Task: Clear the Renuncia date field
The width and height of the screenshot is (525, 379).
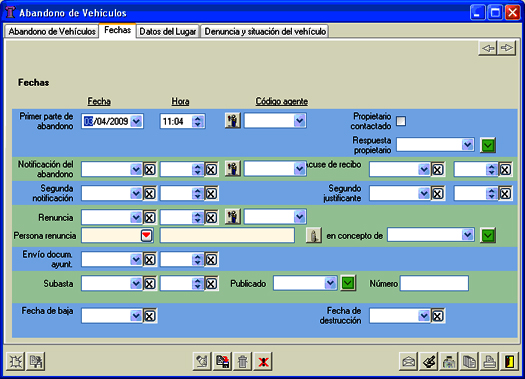Action: (150, 218)
